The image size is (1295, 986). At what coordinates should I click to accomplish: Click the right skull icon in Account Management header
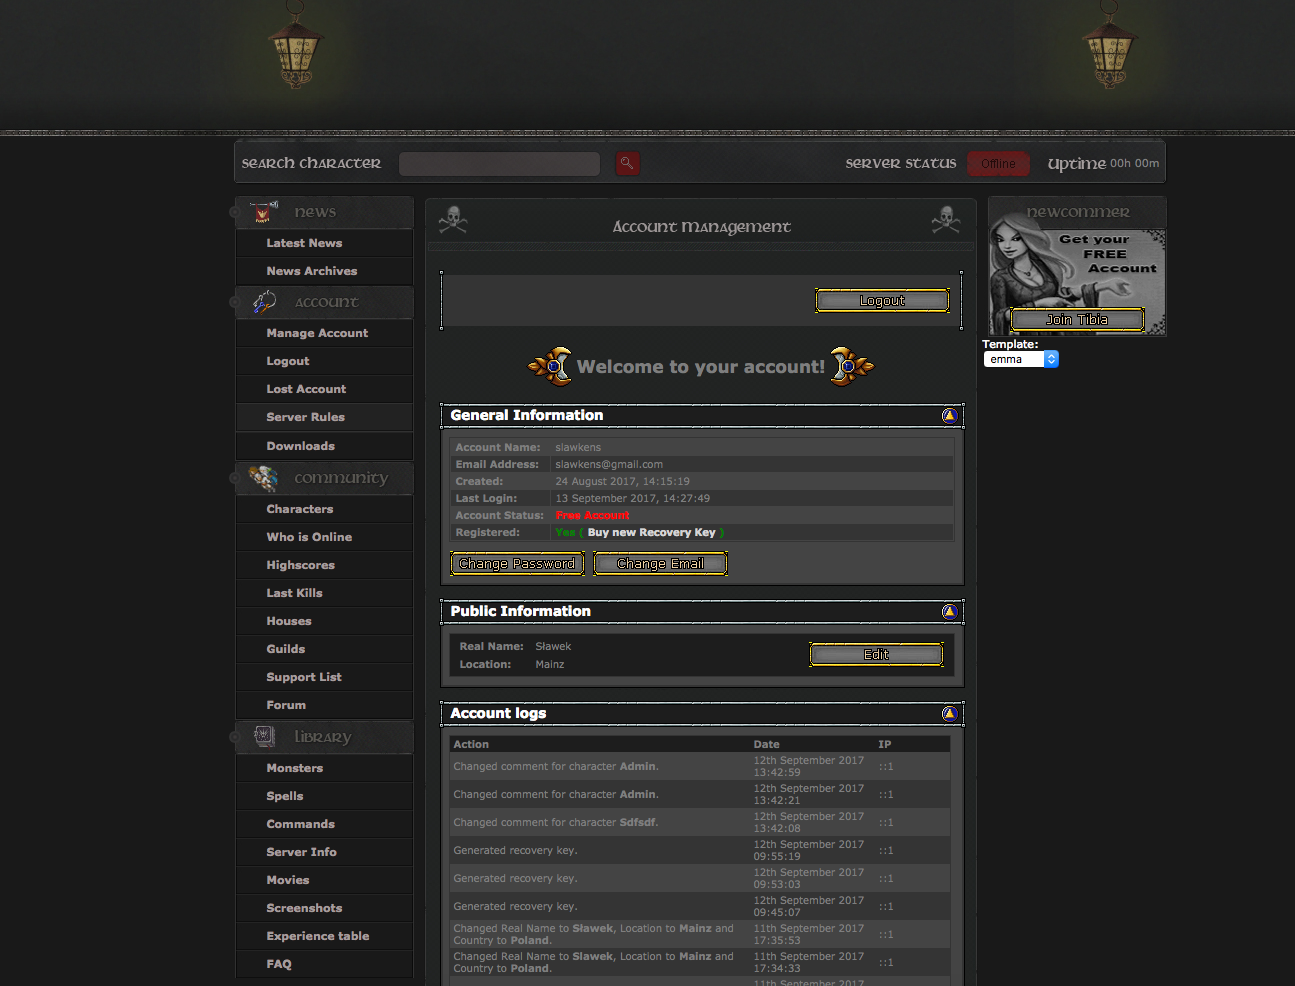click(x=945, y=219)
